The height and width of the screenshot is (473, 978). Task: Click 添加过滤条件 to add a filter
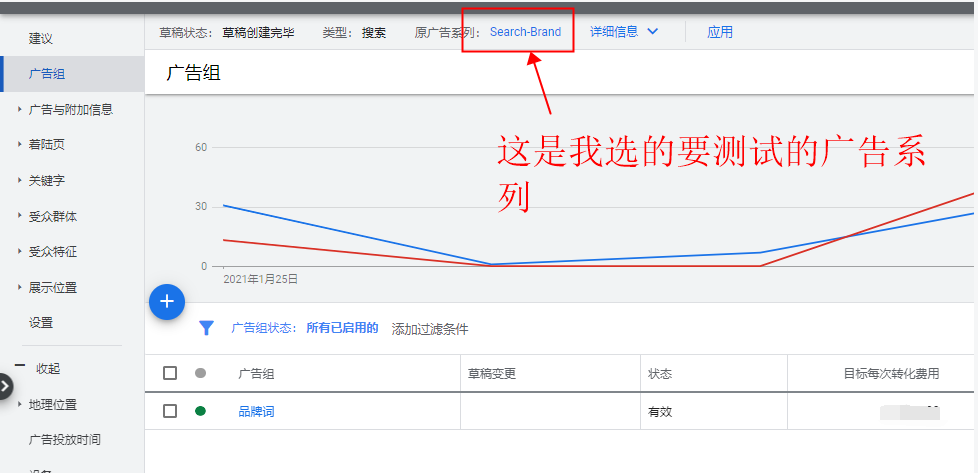pos(430,329)
